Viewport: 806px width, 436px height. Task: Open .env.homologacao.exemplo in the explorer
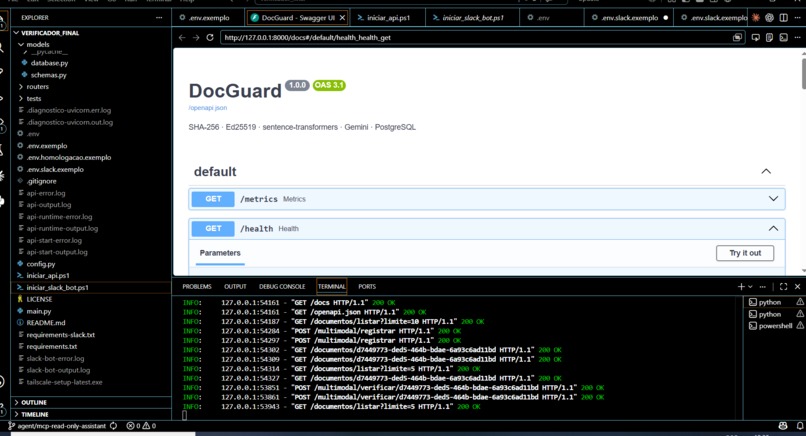pyautogui.click(x=69, y=157)
